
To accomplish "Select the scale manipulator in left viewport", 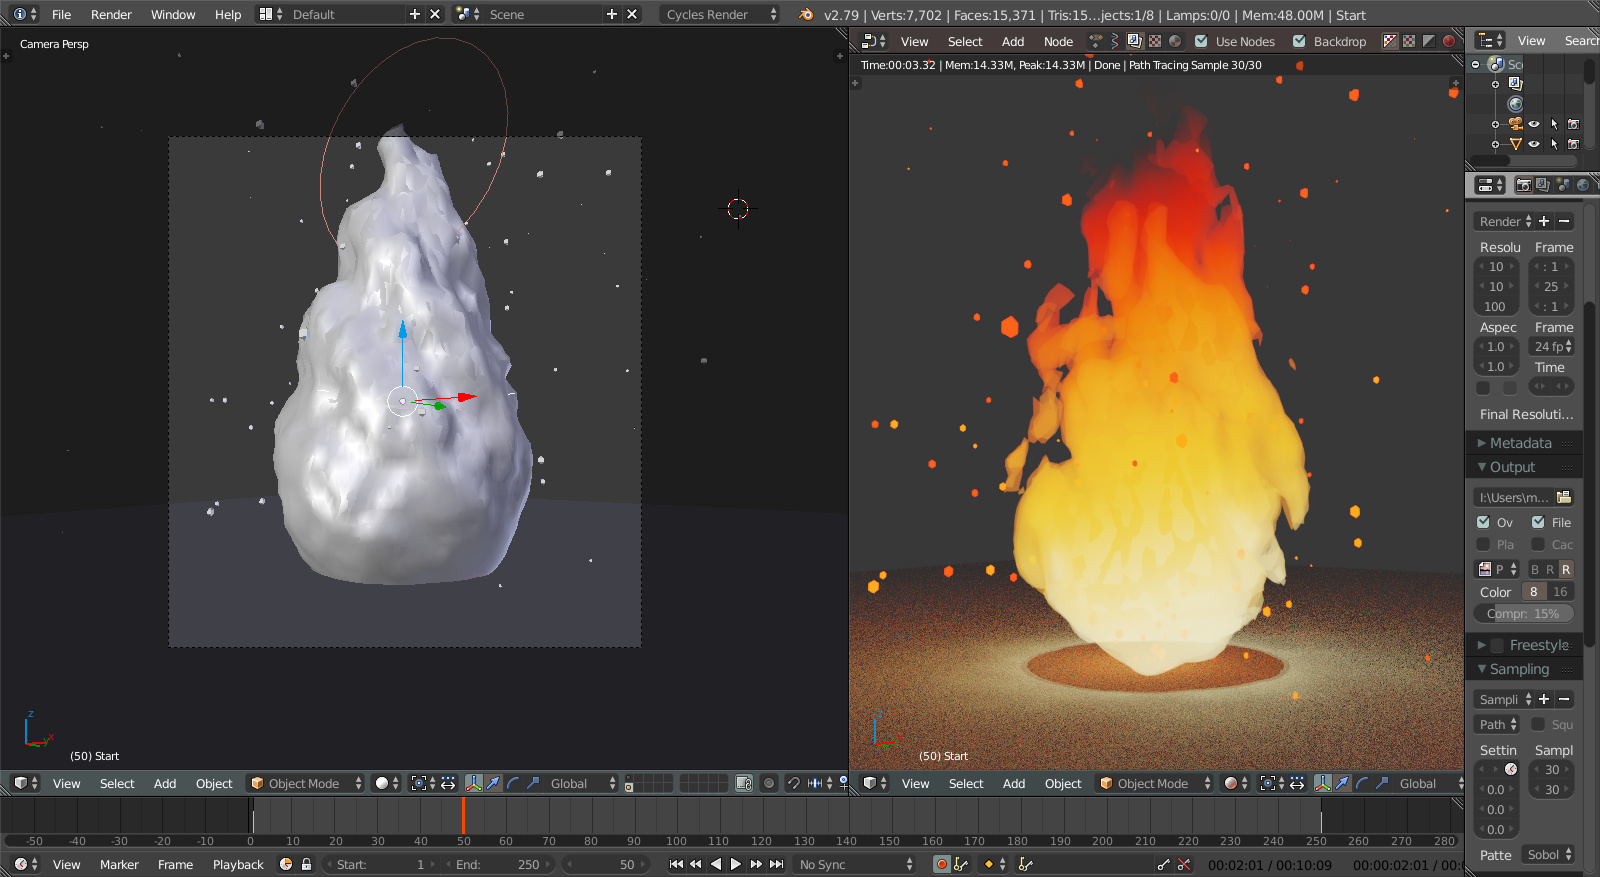I will [x=532, y=783].
